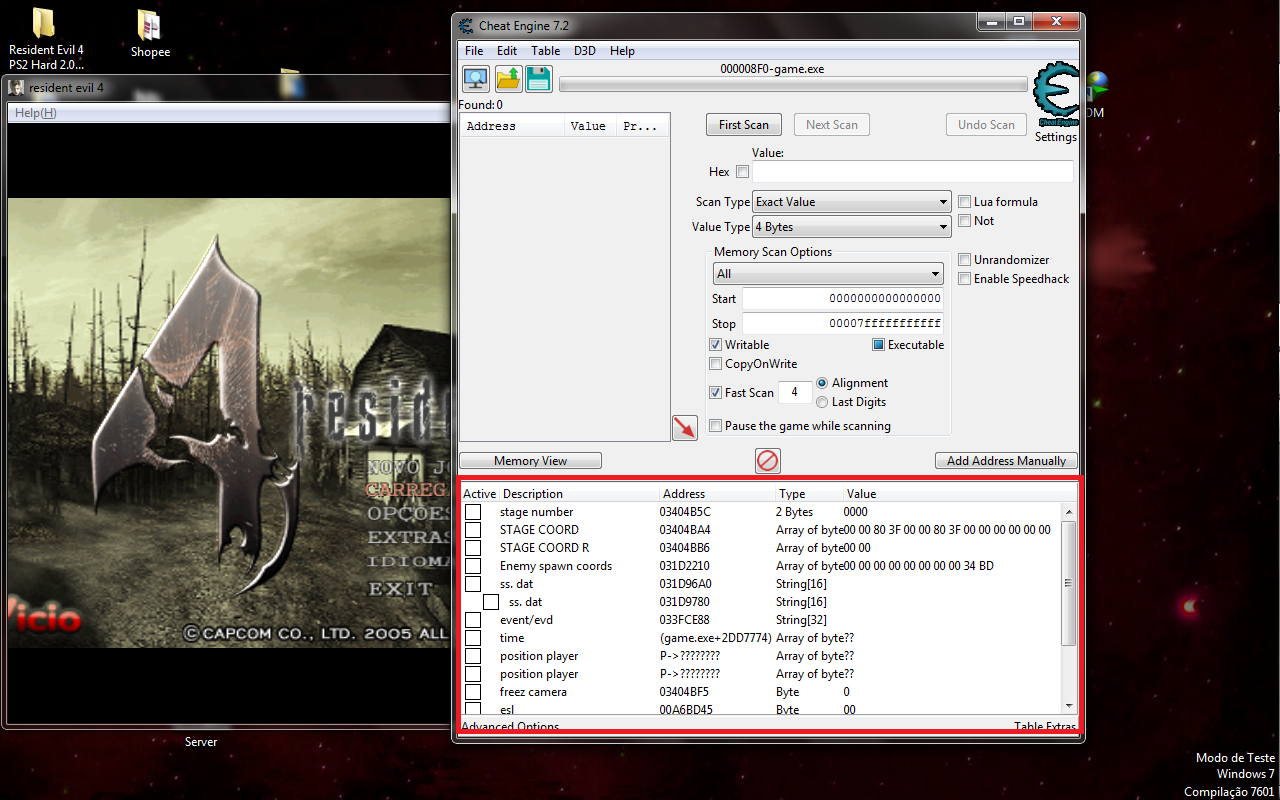The width and height of the screenshot is (1280, 800).
Task: Click the Fast Scan alignment number field
Action: (x=795, y=393)
